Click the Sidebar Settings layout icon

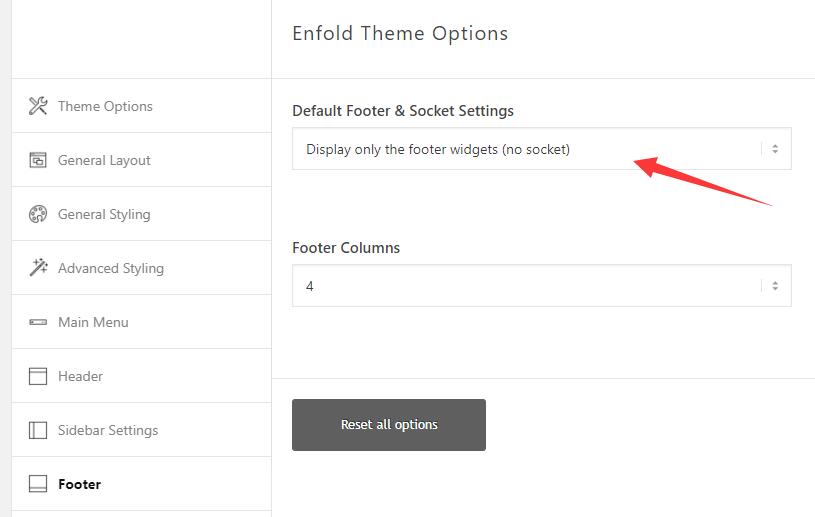coord(38,430)
